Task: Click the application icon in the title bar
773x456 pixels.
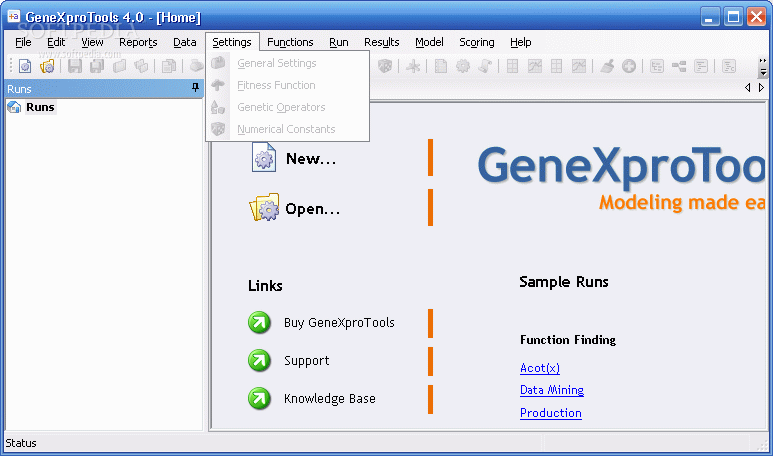Action: pos(13,17)
